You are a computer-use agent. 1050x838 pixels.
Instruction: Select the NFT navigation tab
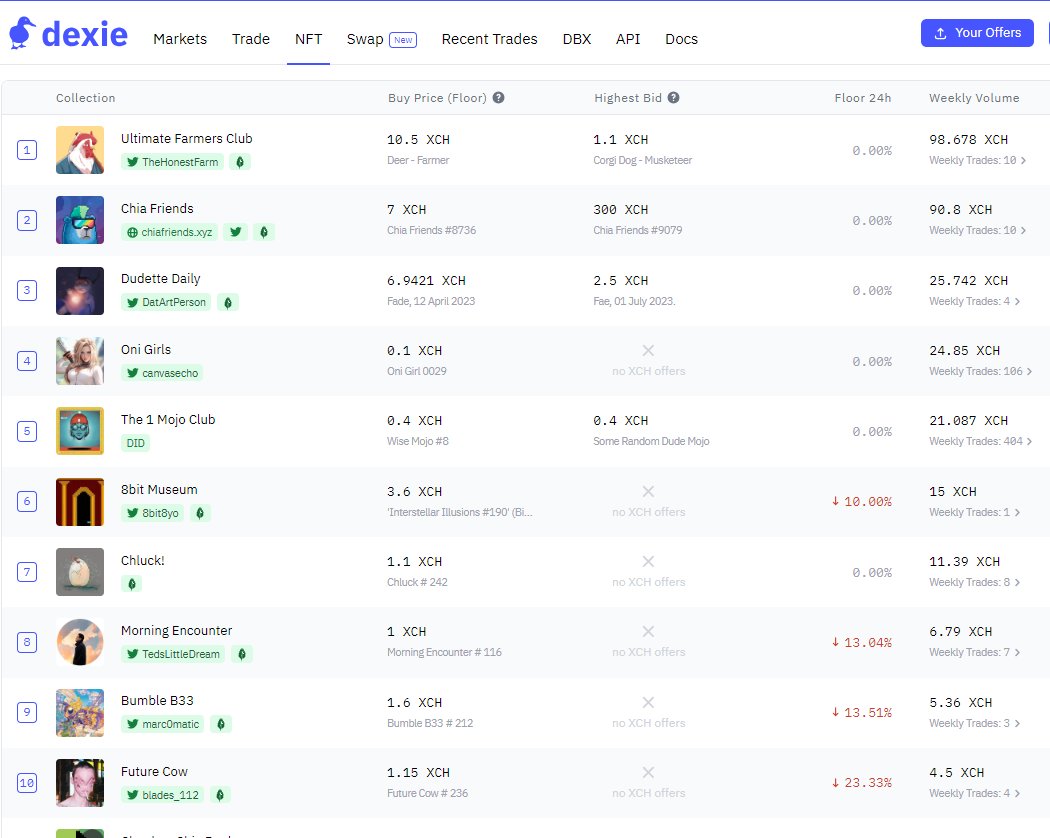point(308,39)
